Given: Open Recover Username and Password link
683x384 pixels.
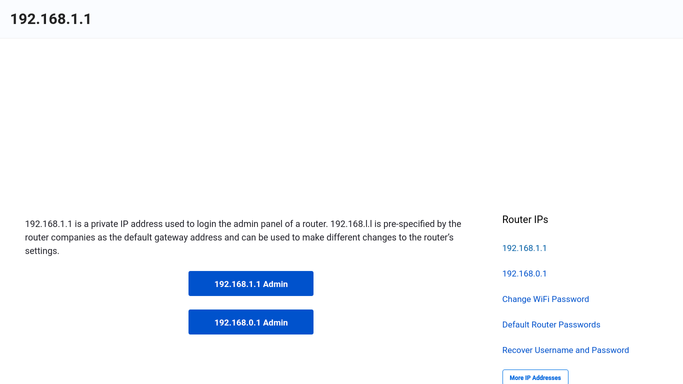Looking at the screenshot, I should click(565, 350).
